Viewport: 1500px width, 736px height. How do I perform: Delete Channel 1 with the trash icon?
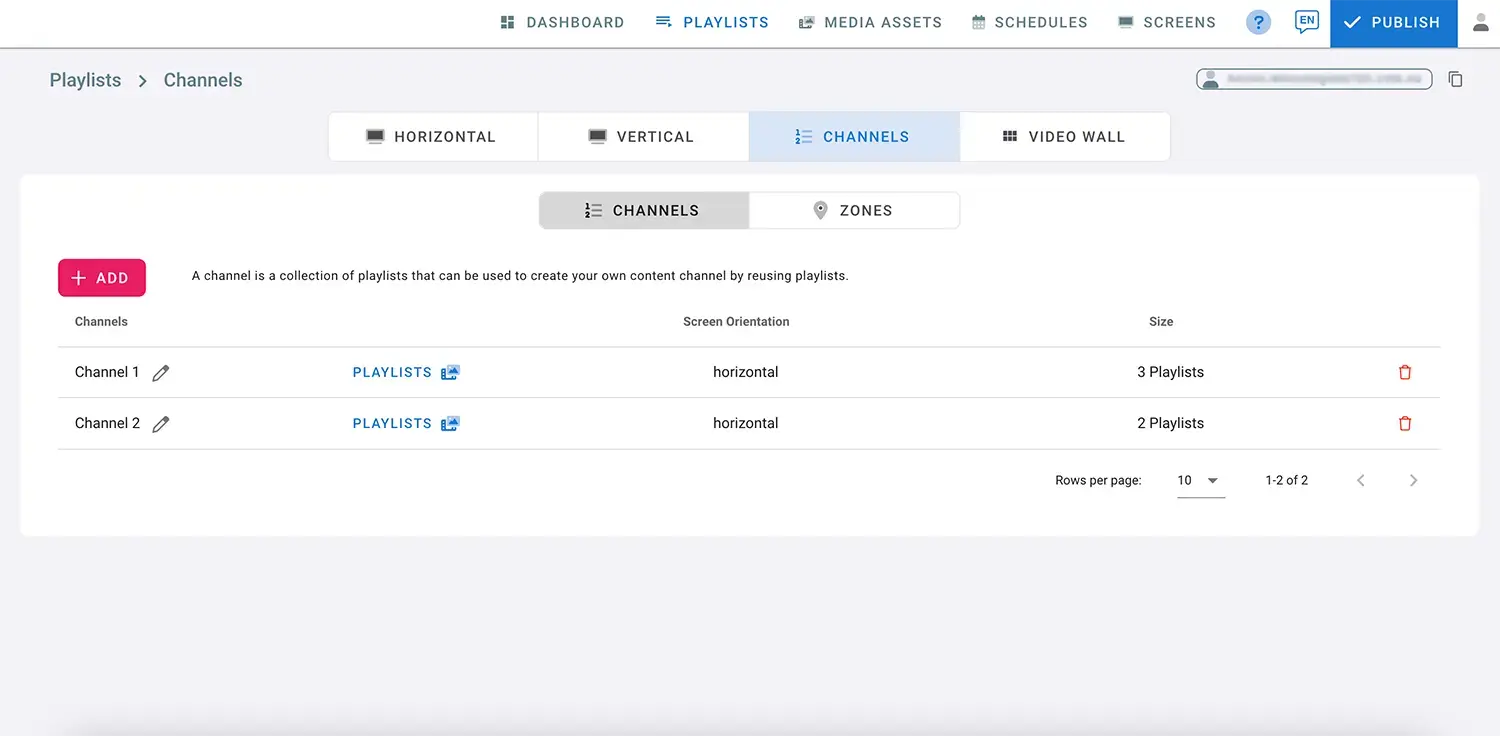[1405, 372]
